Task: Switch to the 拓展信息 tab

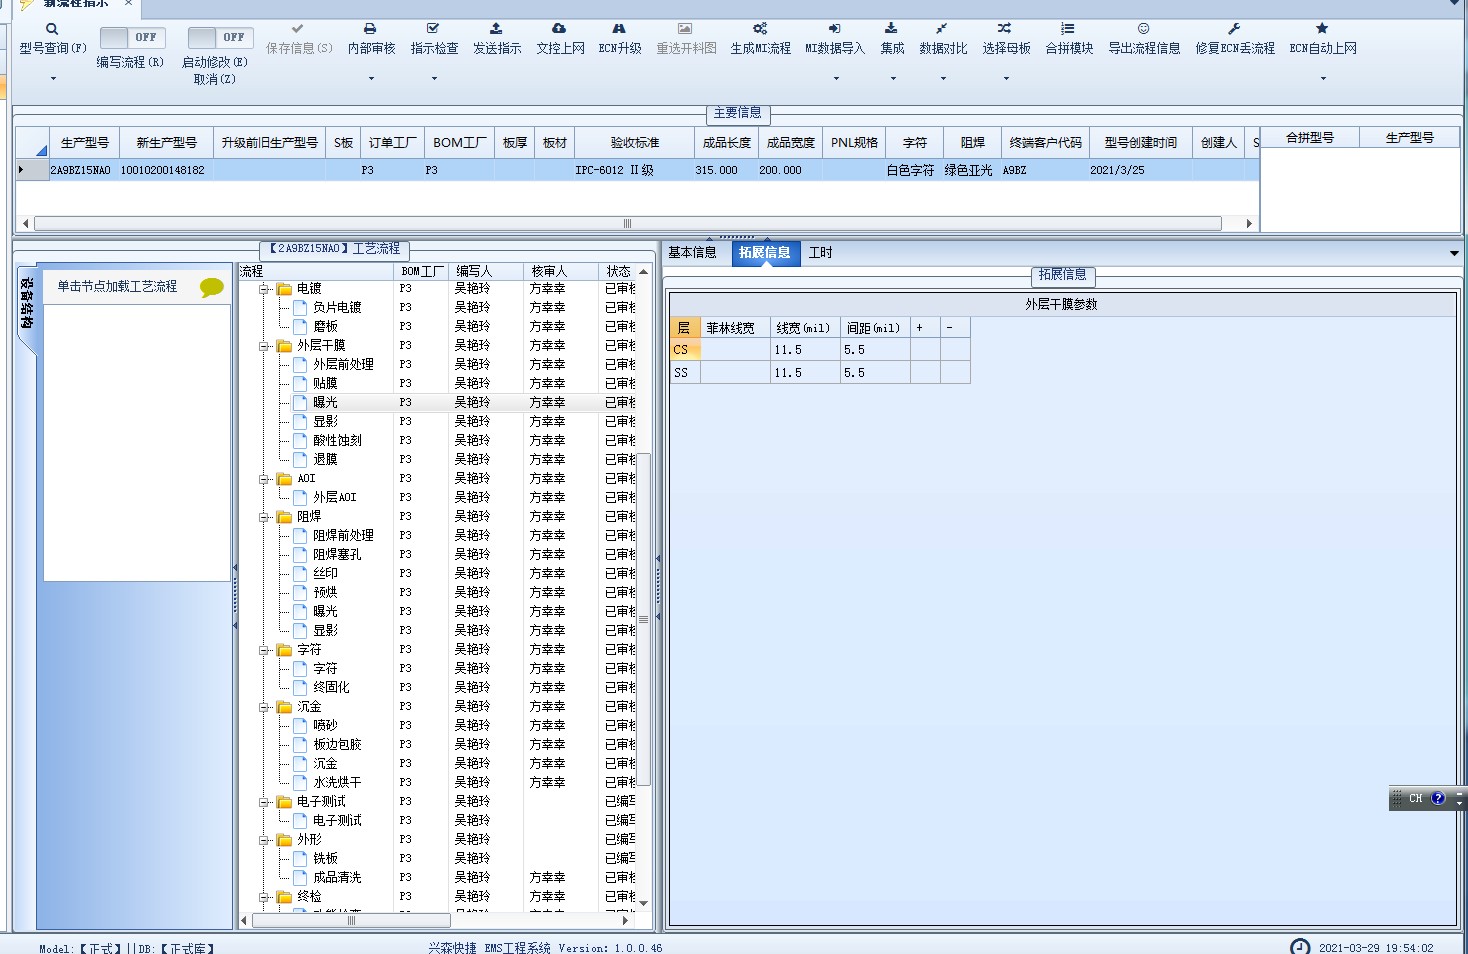Action: click(765, 253)
